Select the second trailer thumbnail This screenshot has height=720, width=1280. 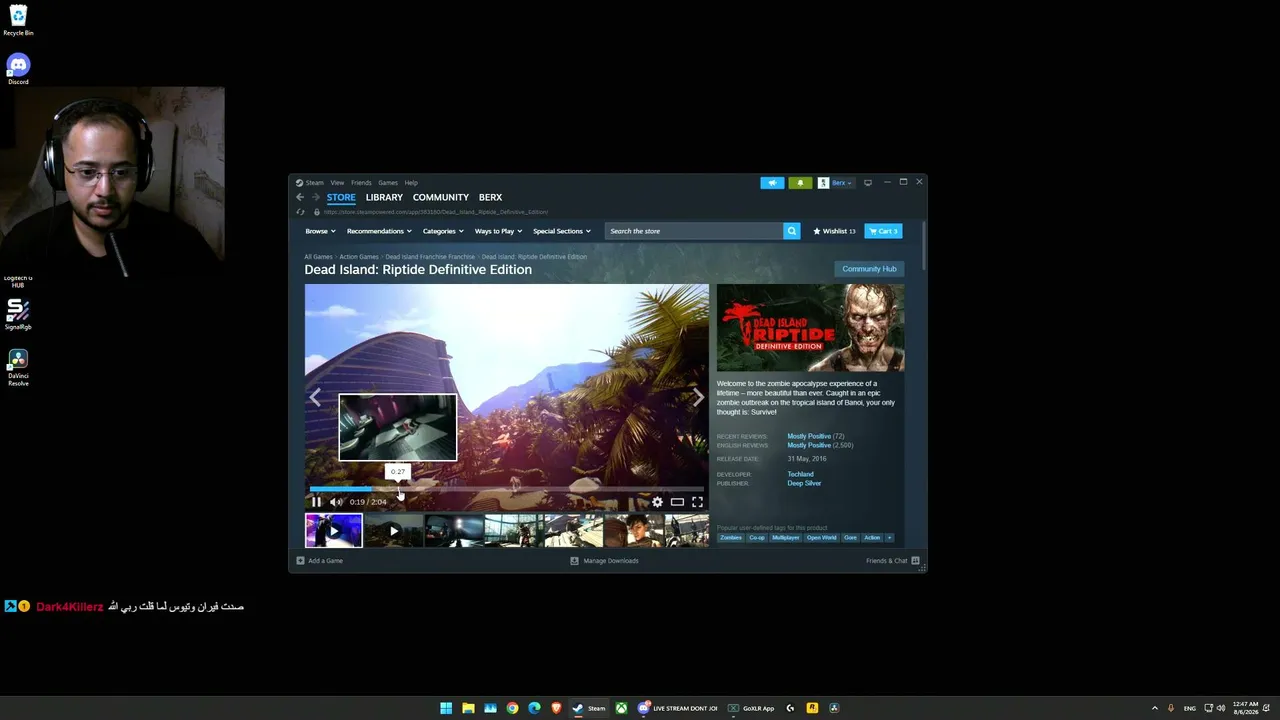393,530
